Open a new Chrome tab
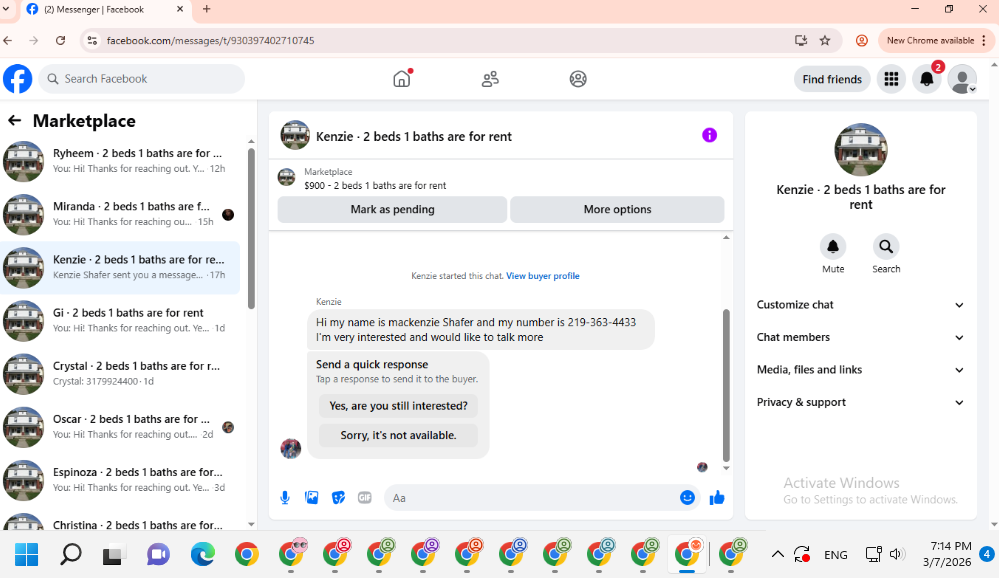 pyautogui.click(x=206, y=9)
